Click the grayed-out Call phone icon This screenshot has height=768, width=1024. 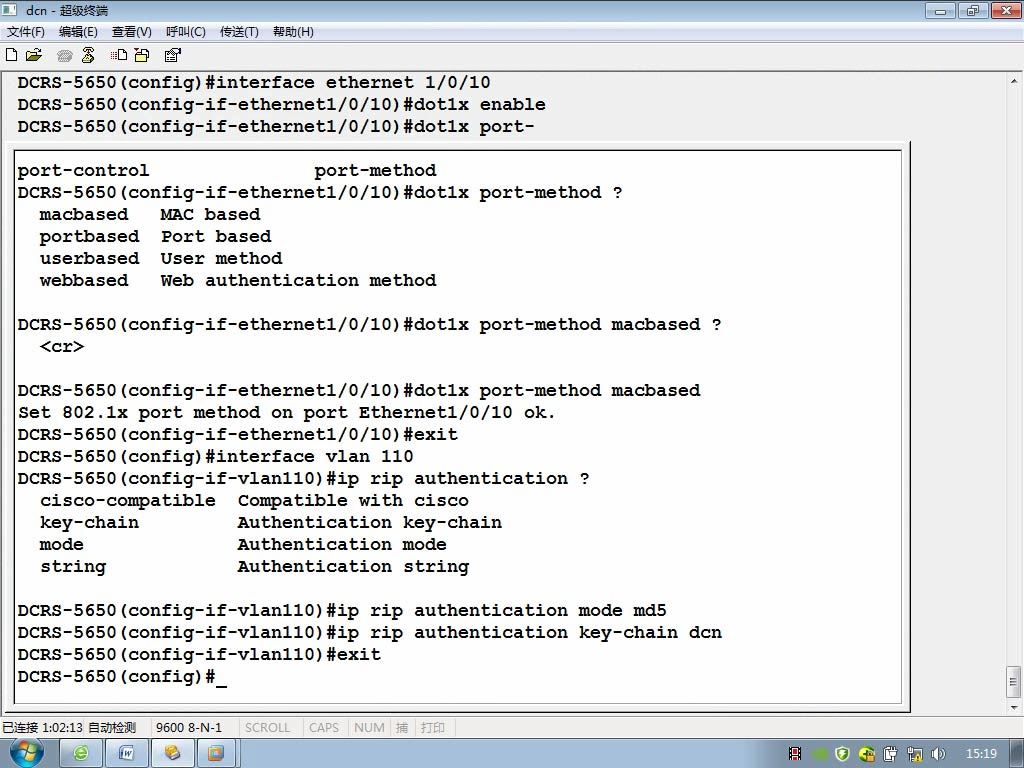pyautogui.click(x=65, y=56)
